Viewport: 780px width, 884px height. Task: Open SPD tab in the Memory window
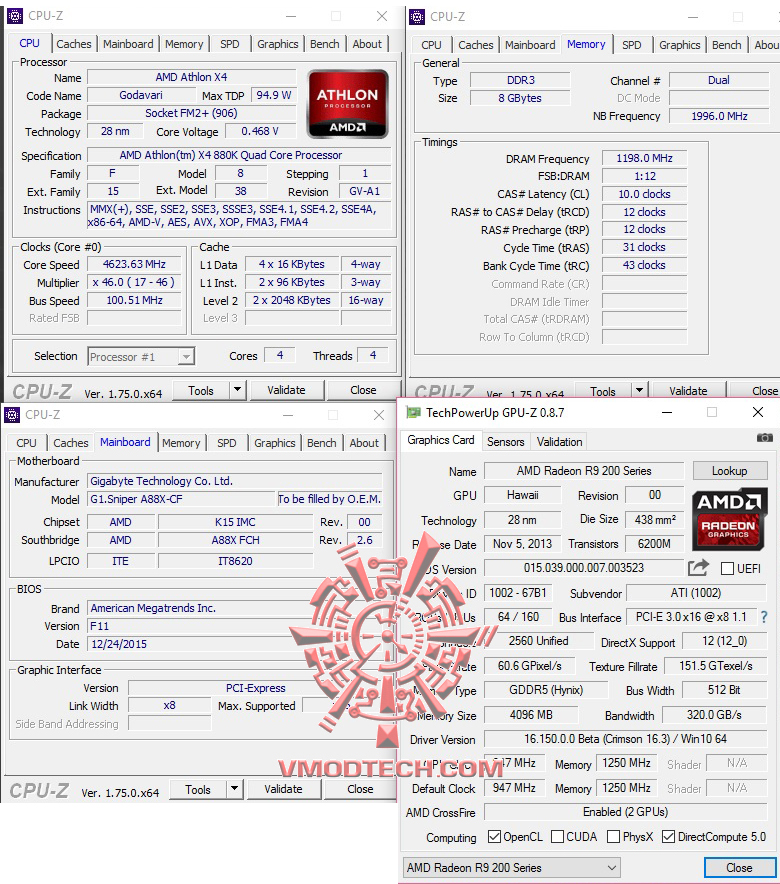click(x=632, y=45)
